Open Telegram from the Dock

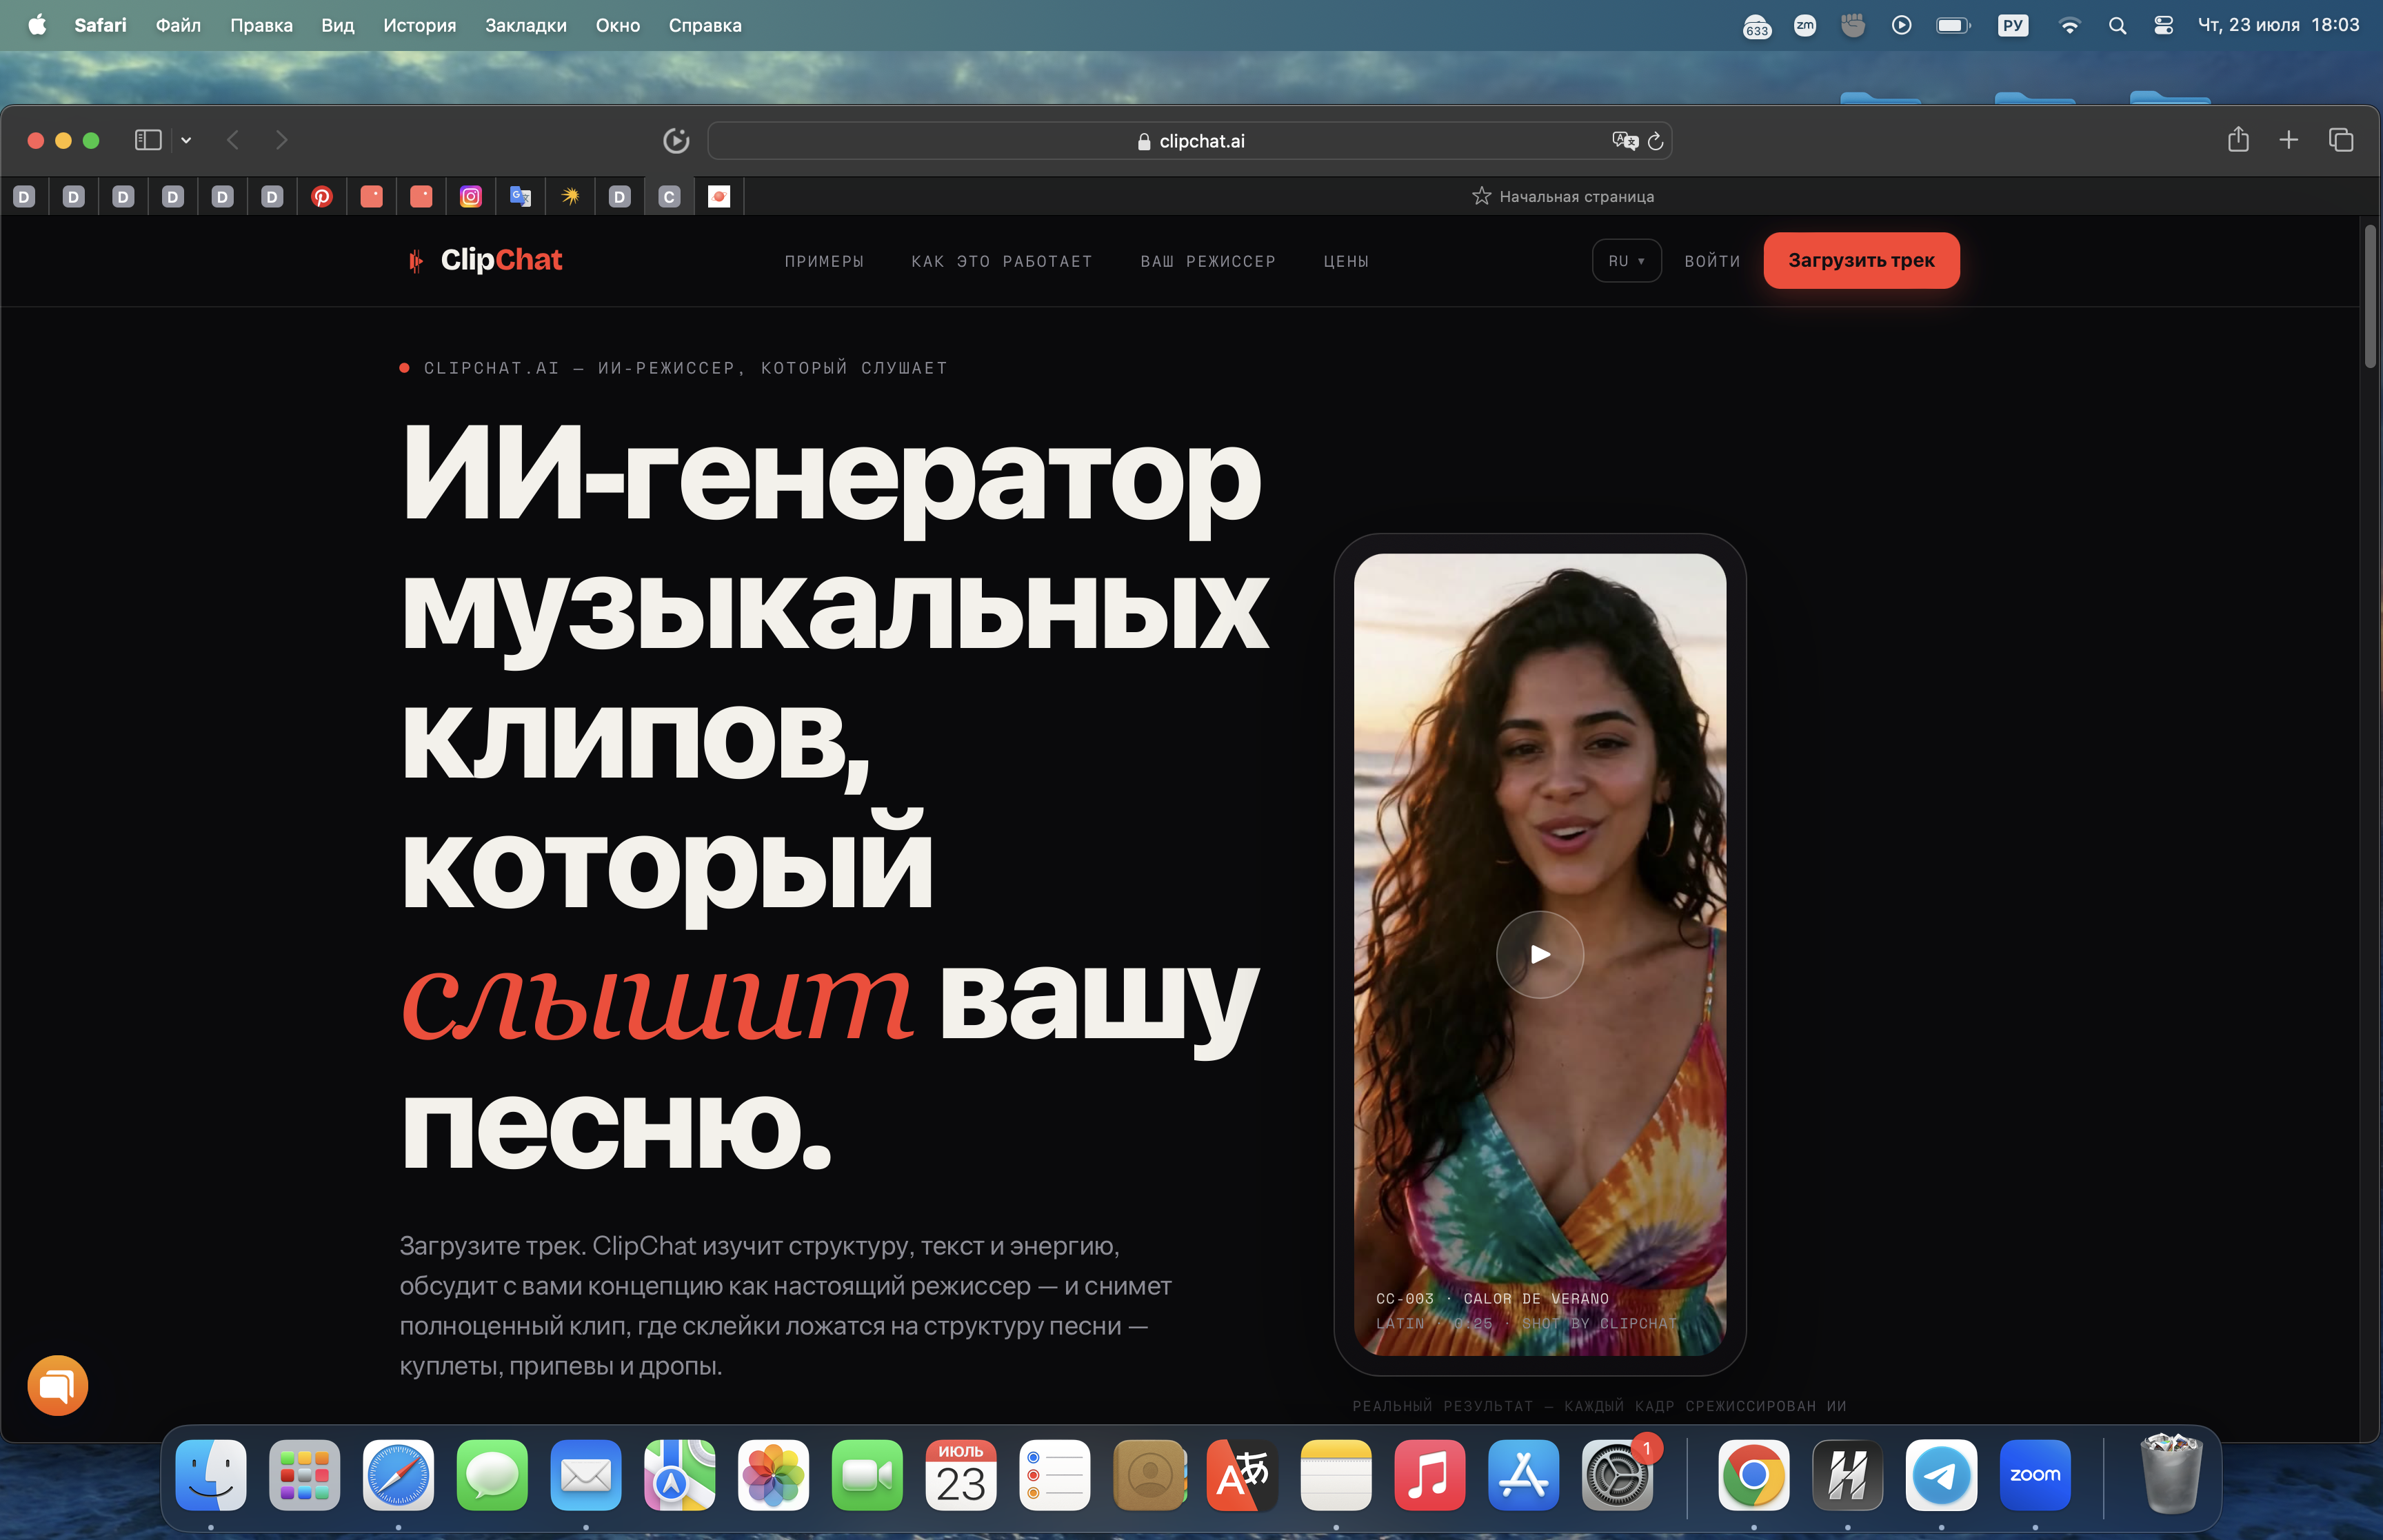pyautogui.click(x=1941, y=1475)
